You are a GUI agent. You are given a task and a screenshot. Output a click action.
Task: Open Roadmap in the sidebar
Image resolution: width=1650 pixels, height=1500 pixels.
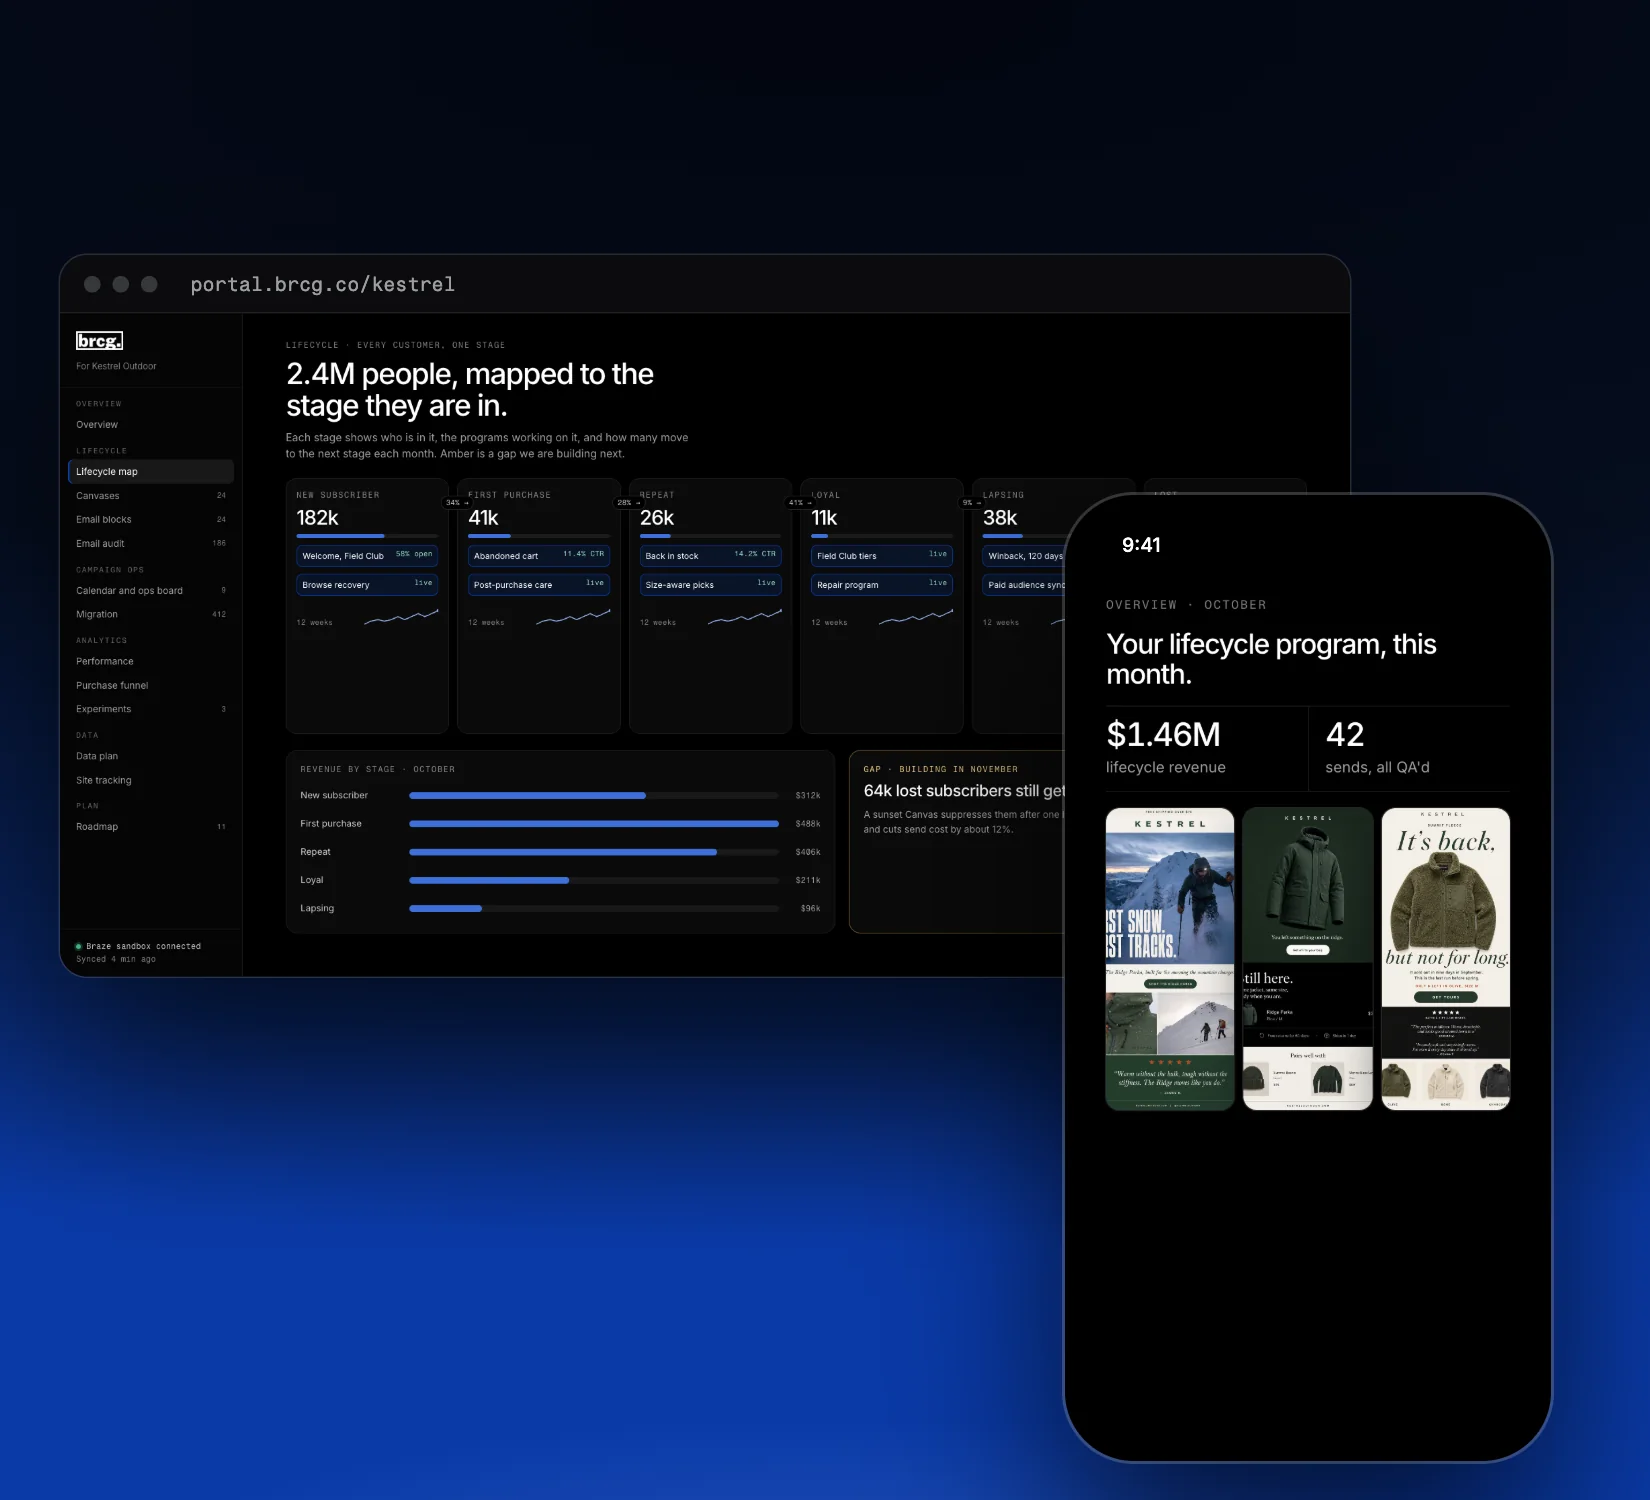pyautogui.click(x=150, y=827)
